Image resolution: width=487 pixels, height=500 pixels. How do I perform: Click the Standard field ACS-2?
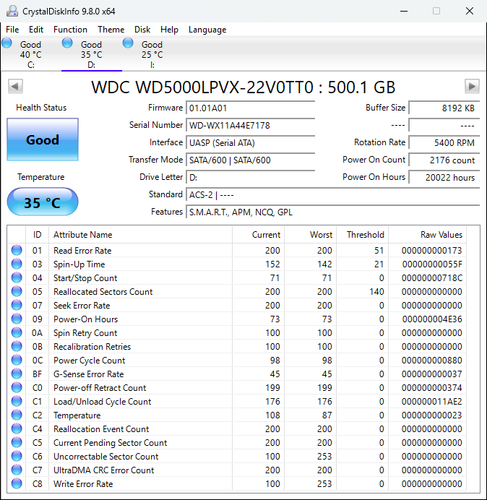click(x=333, y=195)
